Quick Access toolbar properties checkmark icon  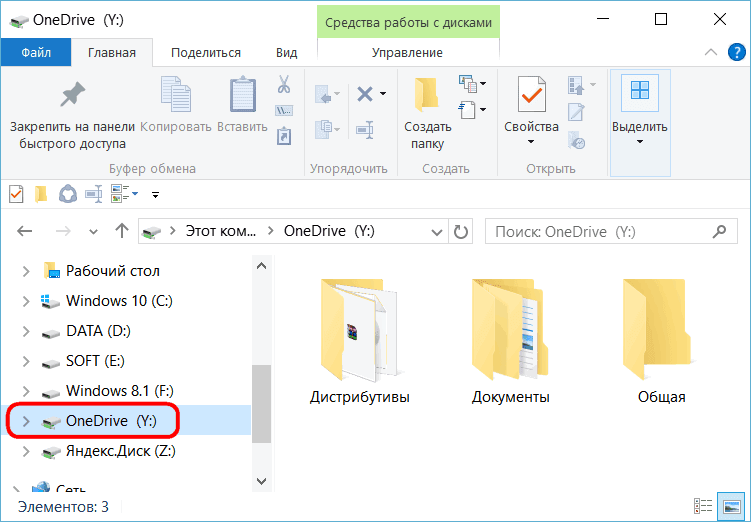[x=16, y=194]
